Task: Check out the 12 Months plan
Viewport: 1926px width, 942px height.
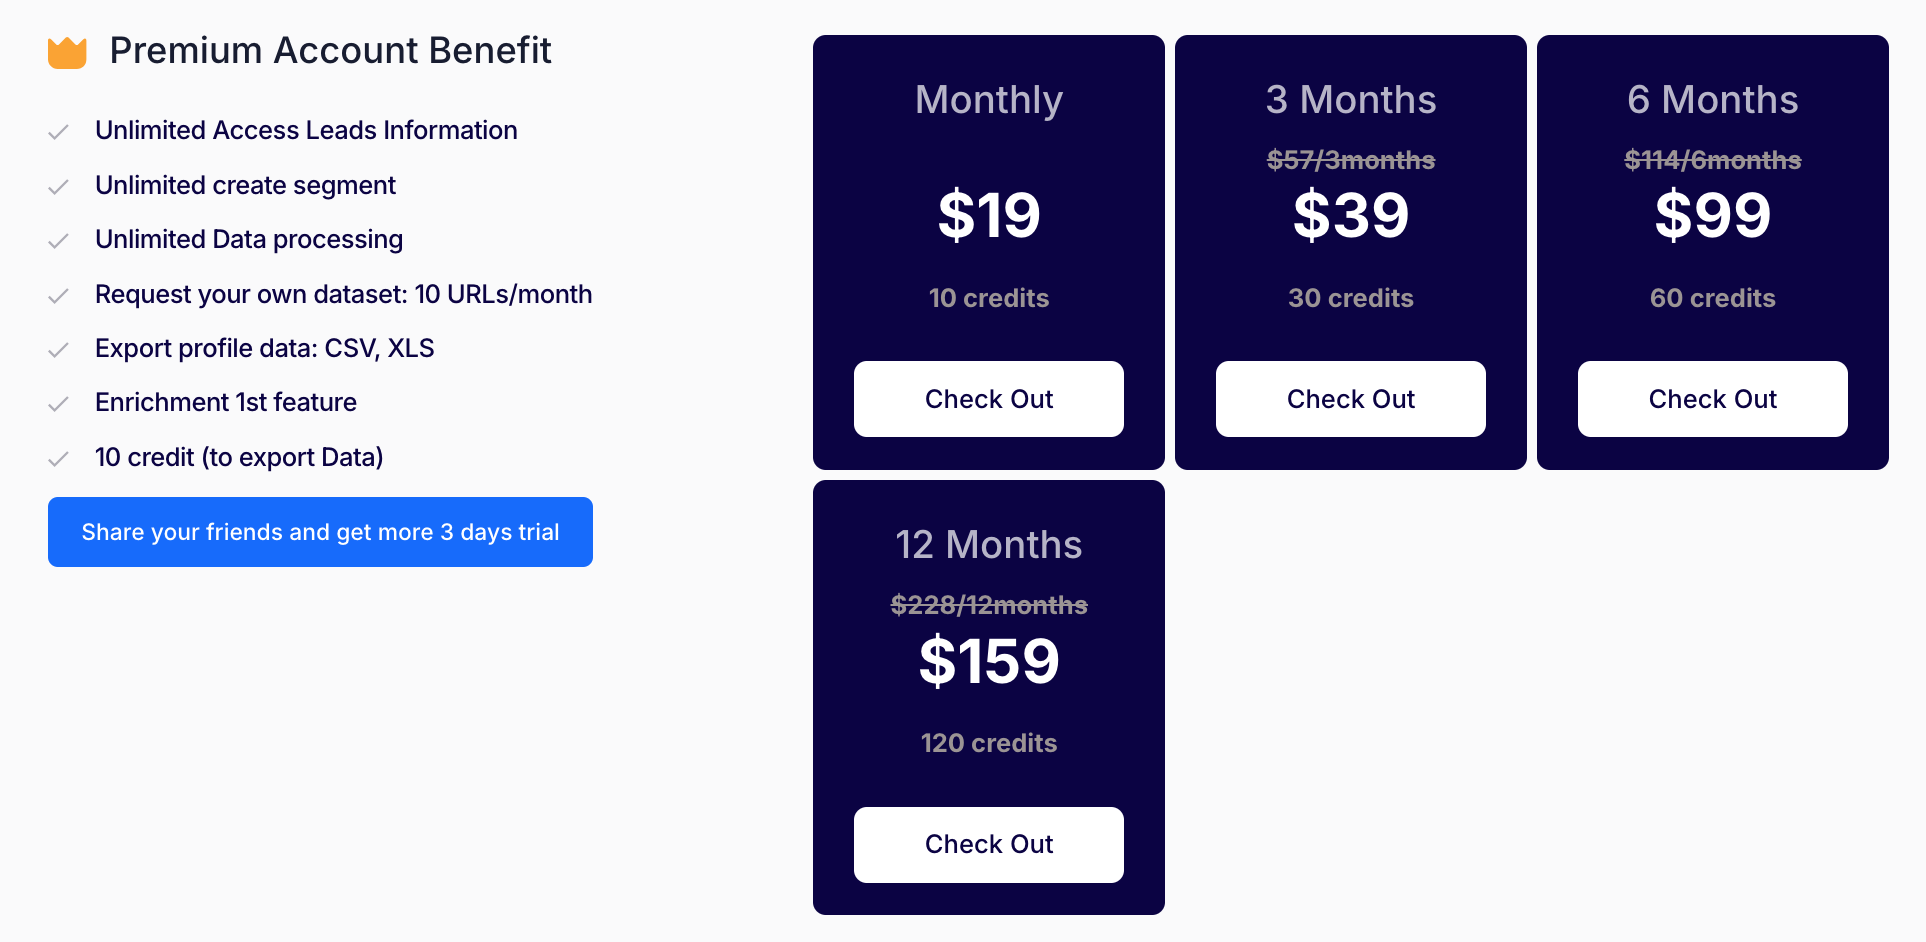Action: point(988,844)
